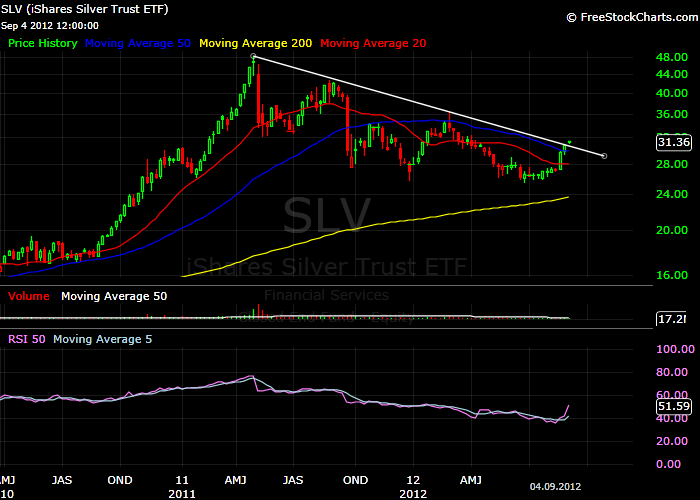Click the first JAS quarter label
Viewport: 700px width, 500px height.
tap(62, 480)
